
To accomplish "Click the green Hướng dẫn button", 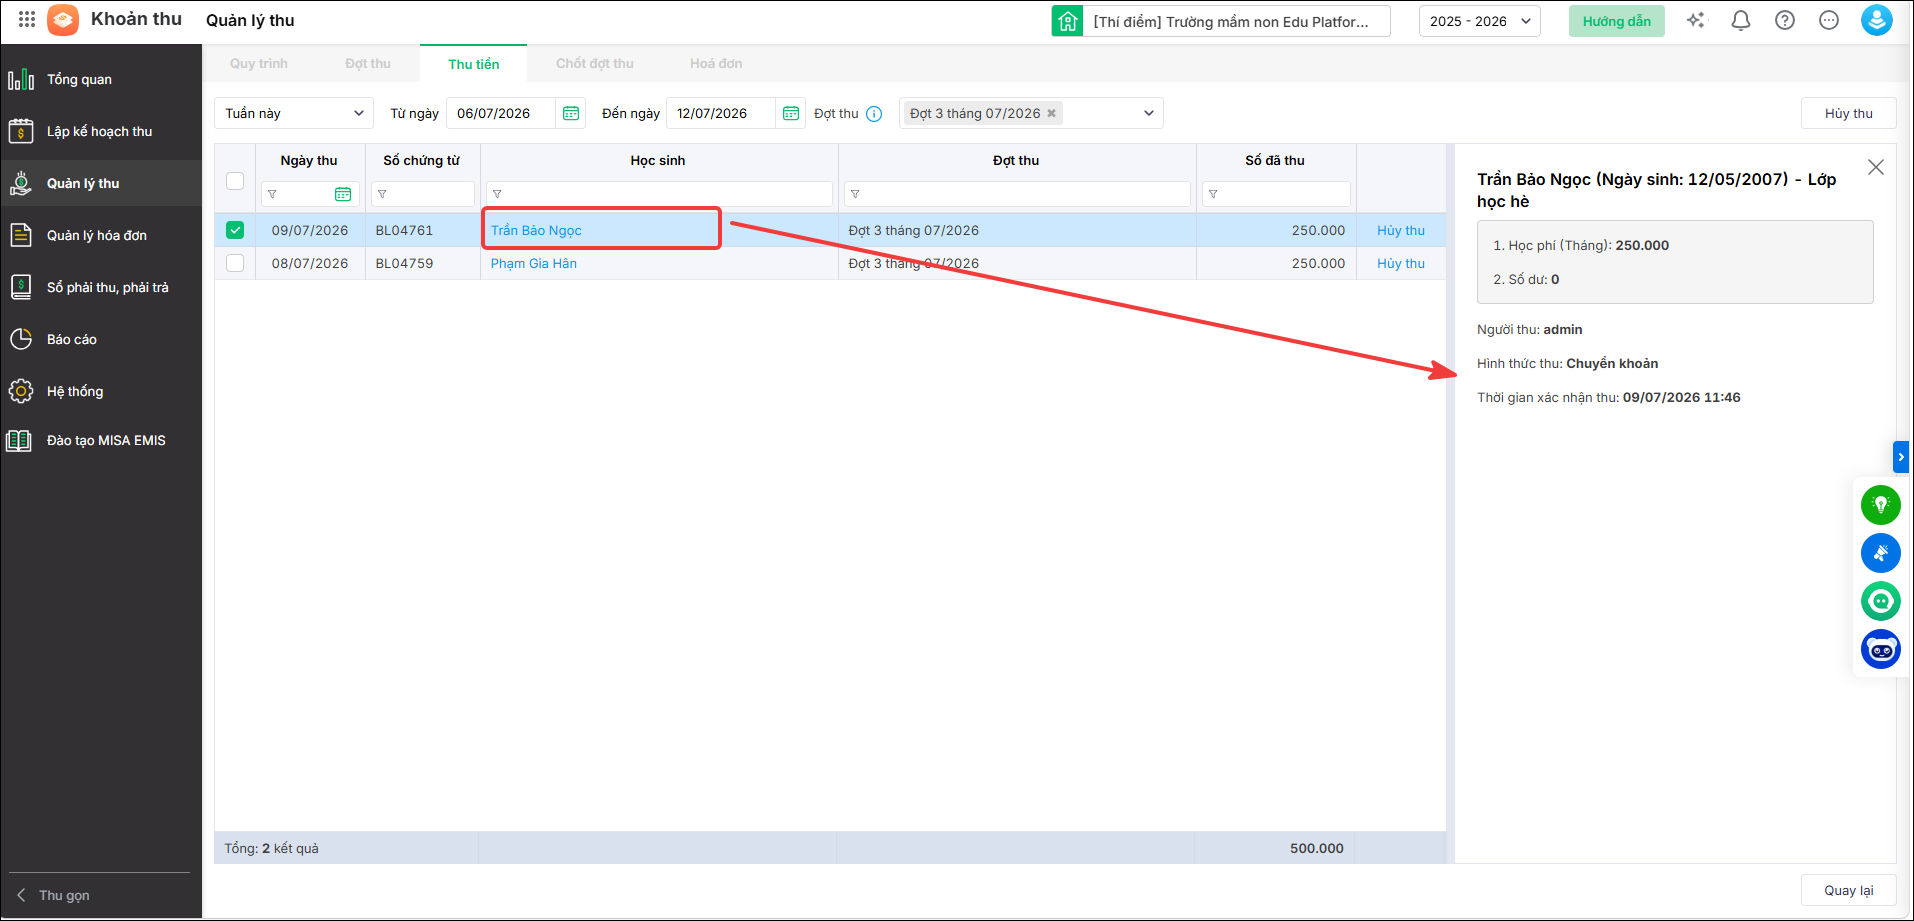I will tap(1617, 21).
